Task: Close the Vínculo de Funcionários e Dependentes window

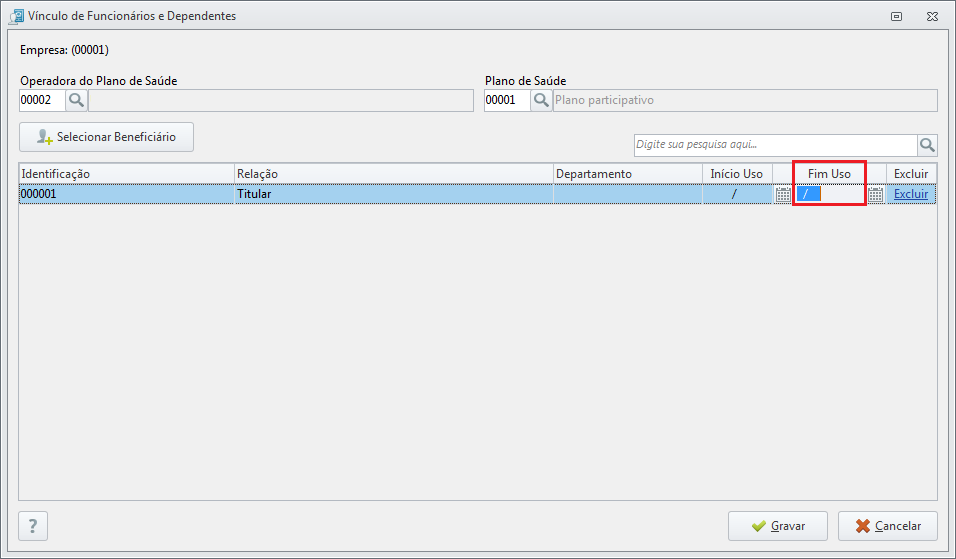Action: 932,16
